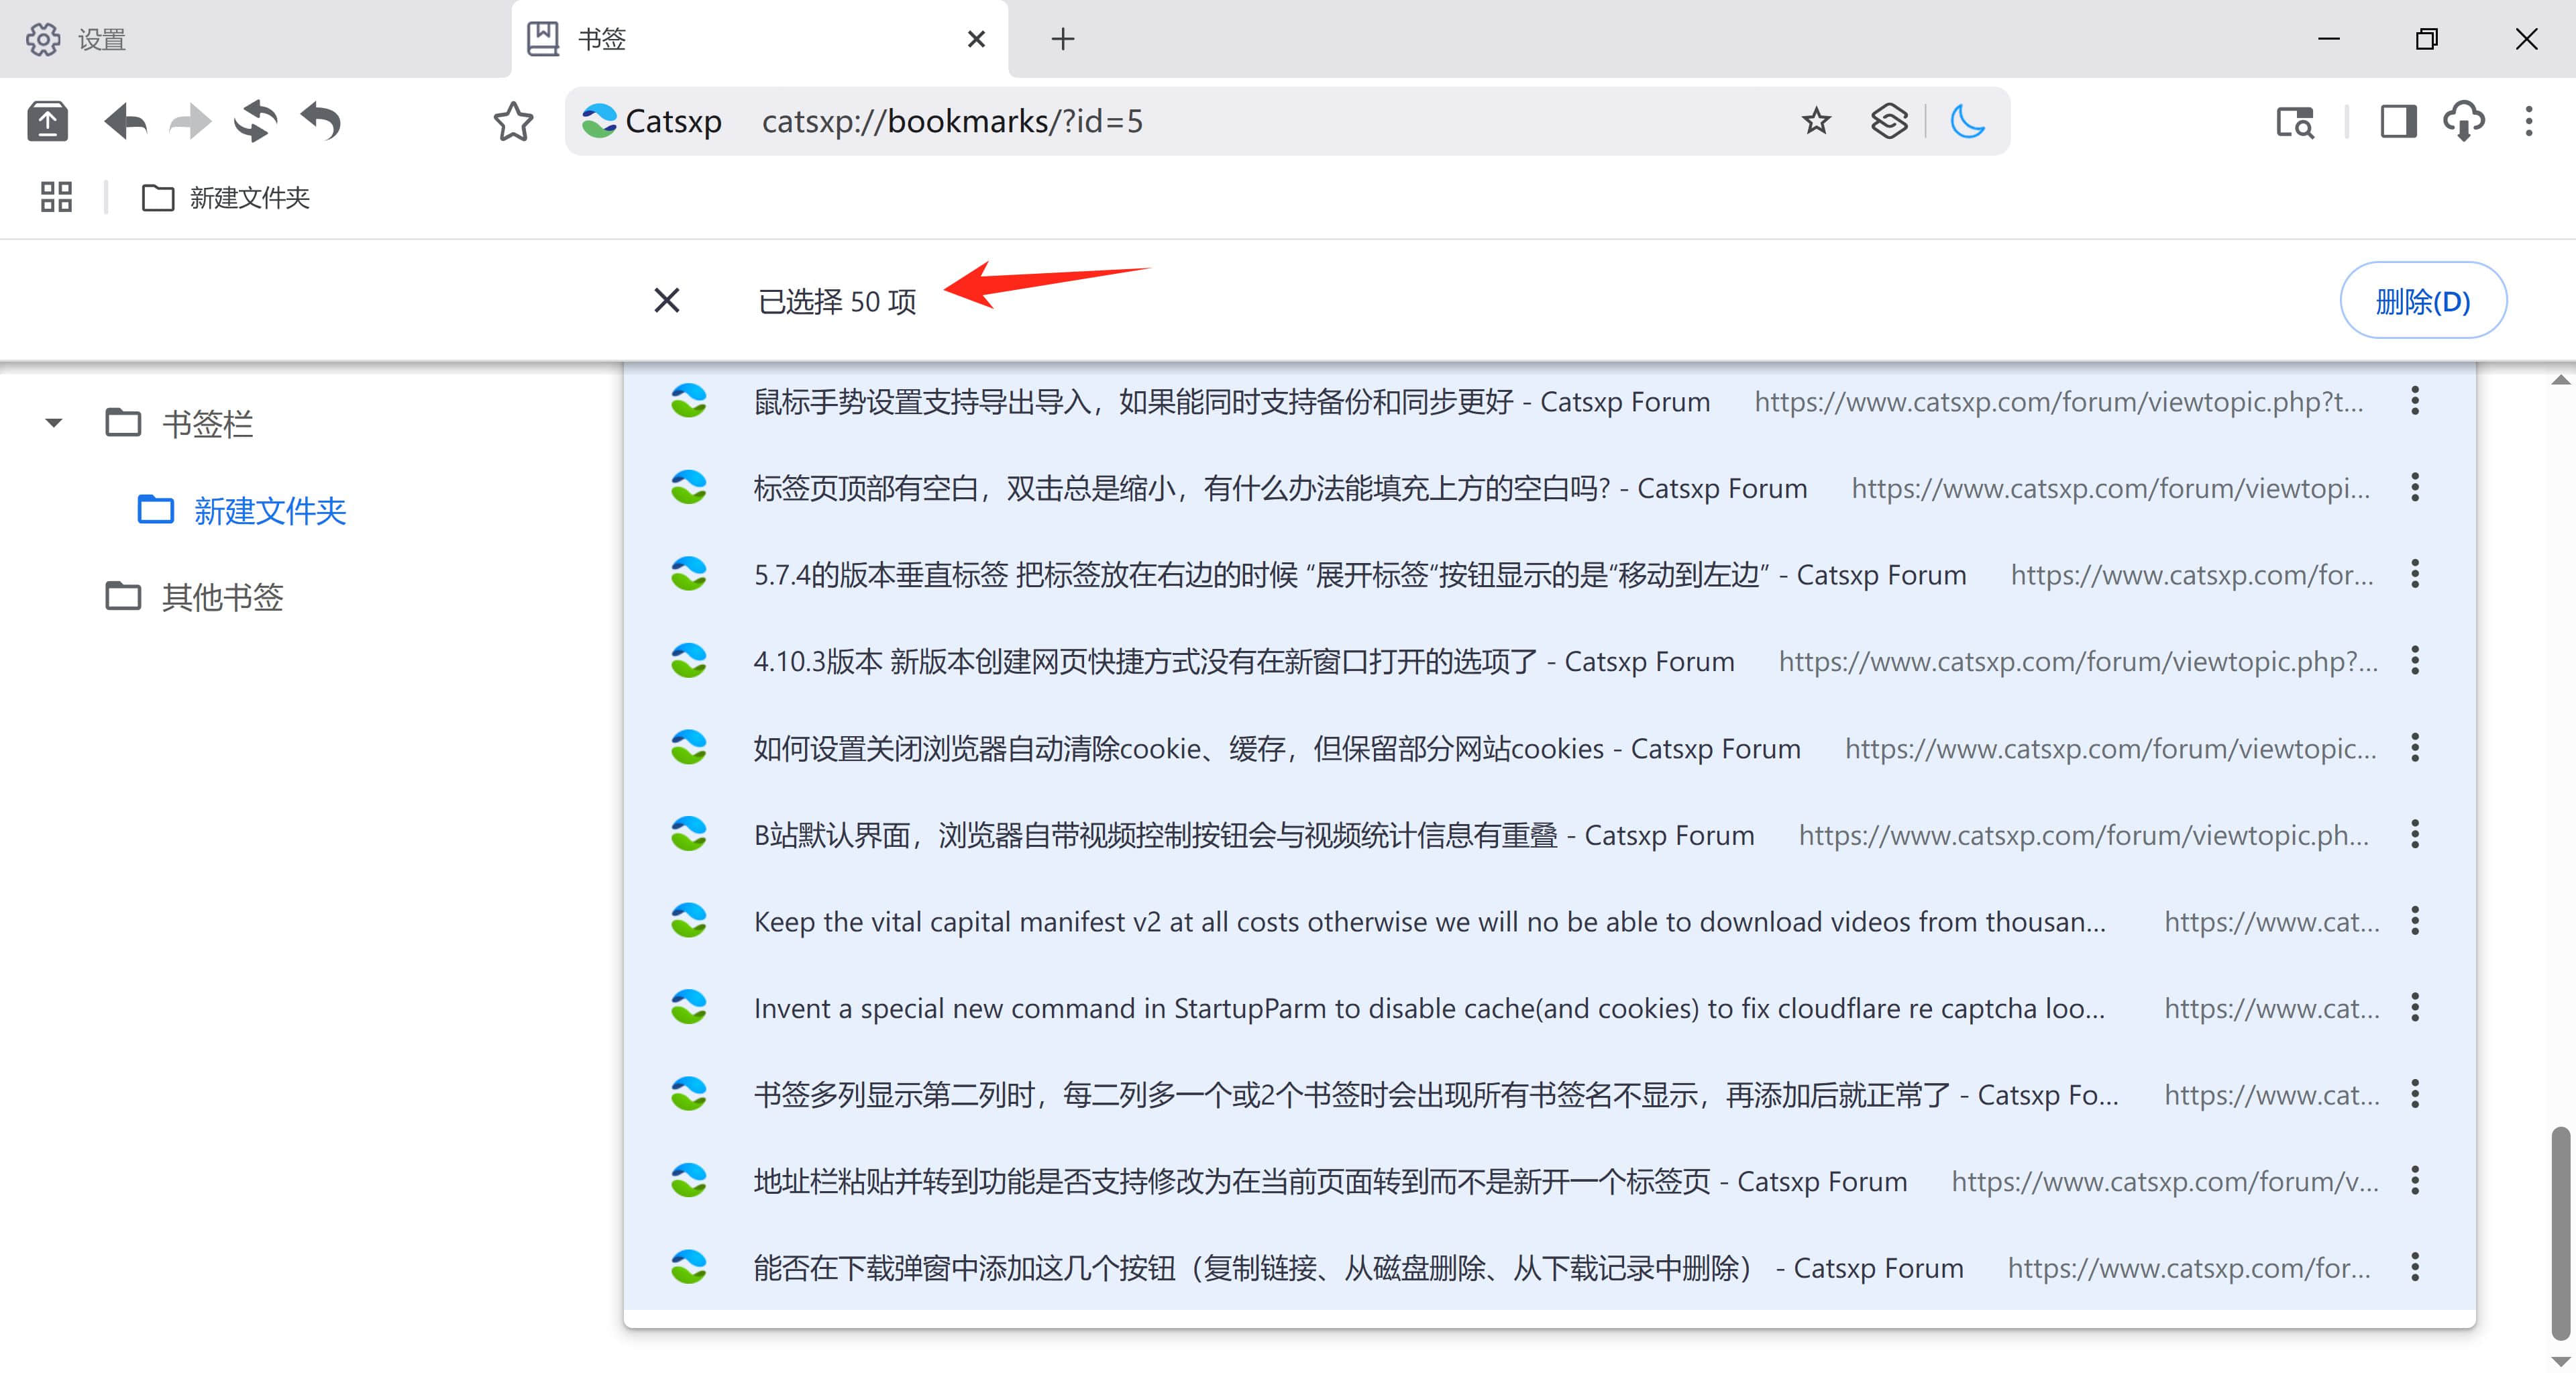Viewport: 2576px width, 1373px height.
Task: Click the cloud download icon
Action: click(2464, 122)
